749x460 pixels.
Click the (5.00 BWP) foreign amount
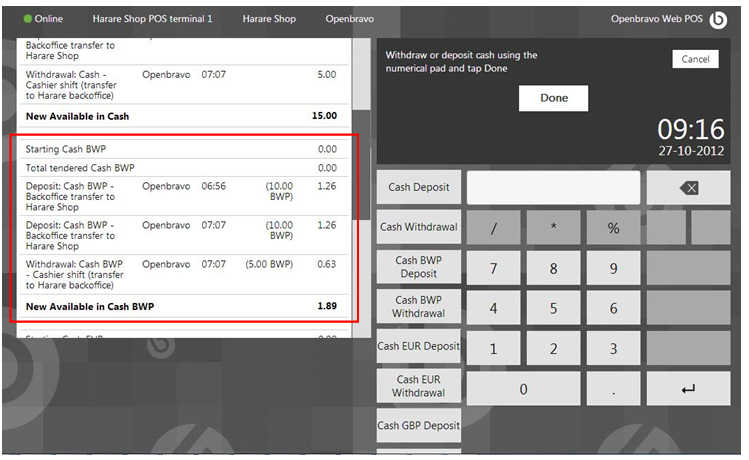[269, 264]
